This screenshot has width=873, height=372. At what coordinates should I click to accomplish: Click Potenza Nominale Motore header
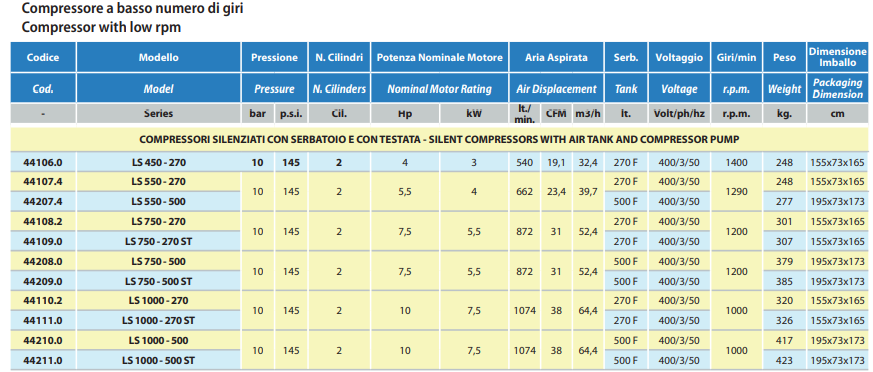pos(440,57)
